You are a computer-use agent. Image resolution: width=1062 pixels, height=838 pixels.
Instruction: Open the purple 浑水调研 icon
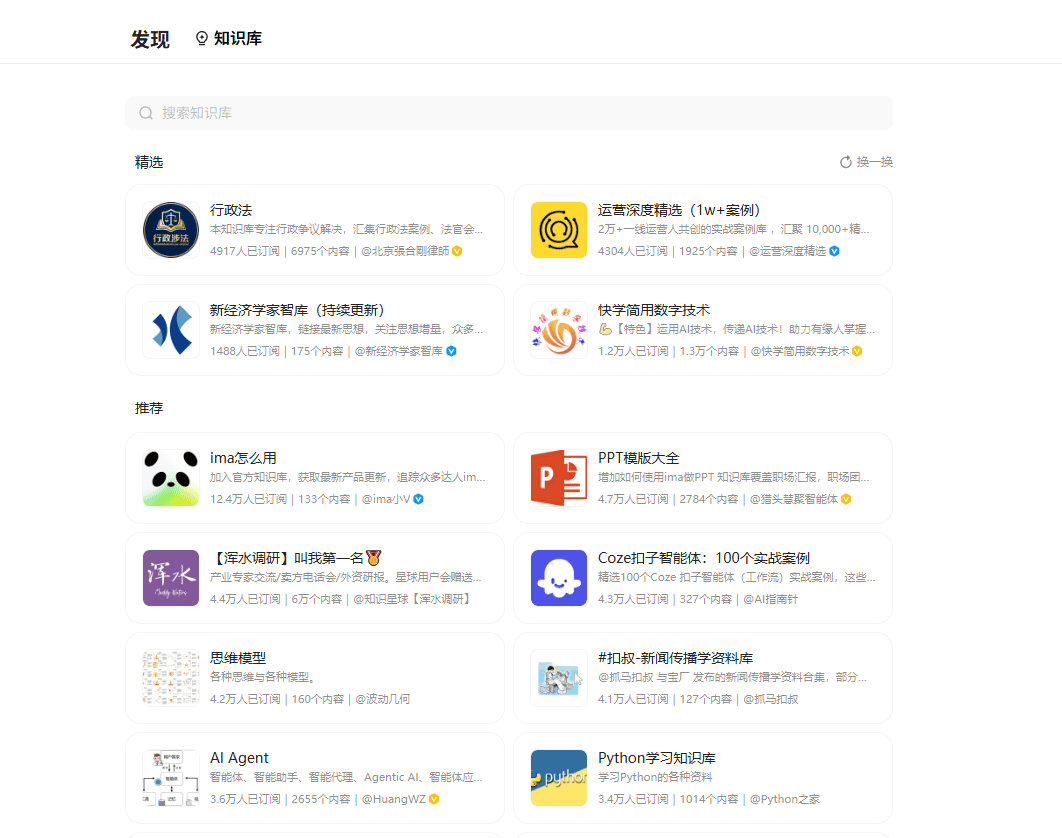[171, 578]
